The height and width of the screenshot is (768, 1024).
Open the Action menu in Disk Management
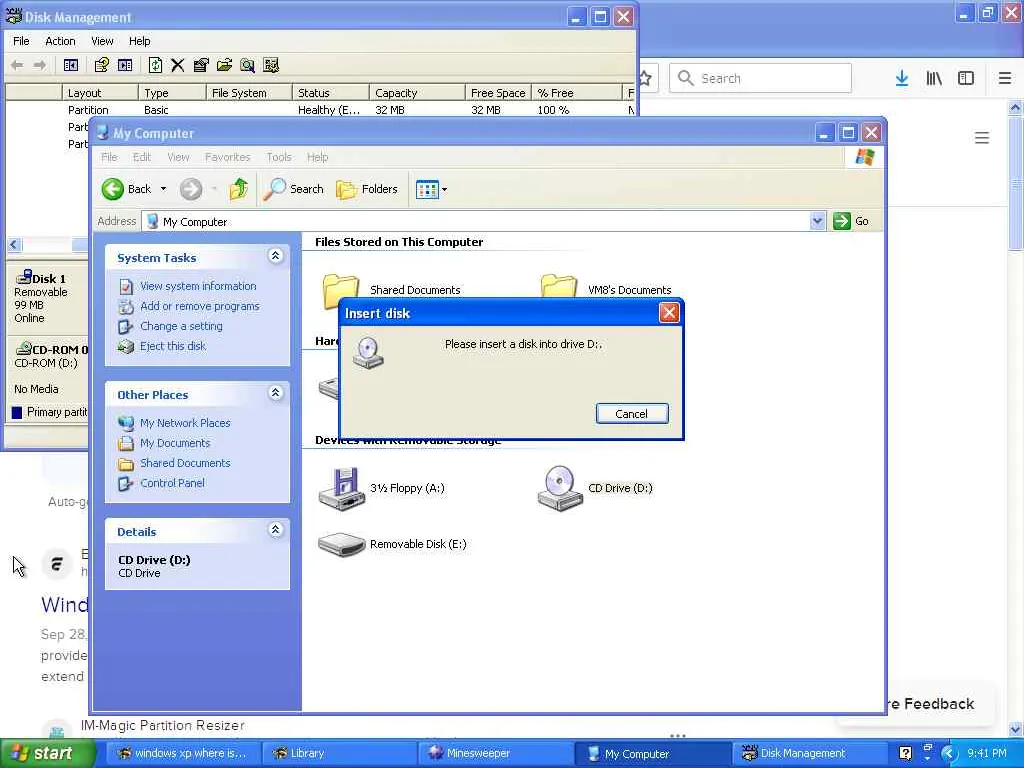60,40
